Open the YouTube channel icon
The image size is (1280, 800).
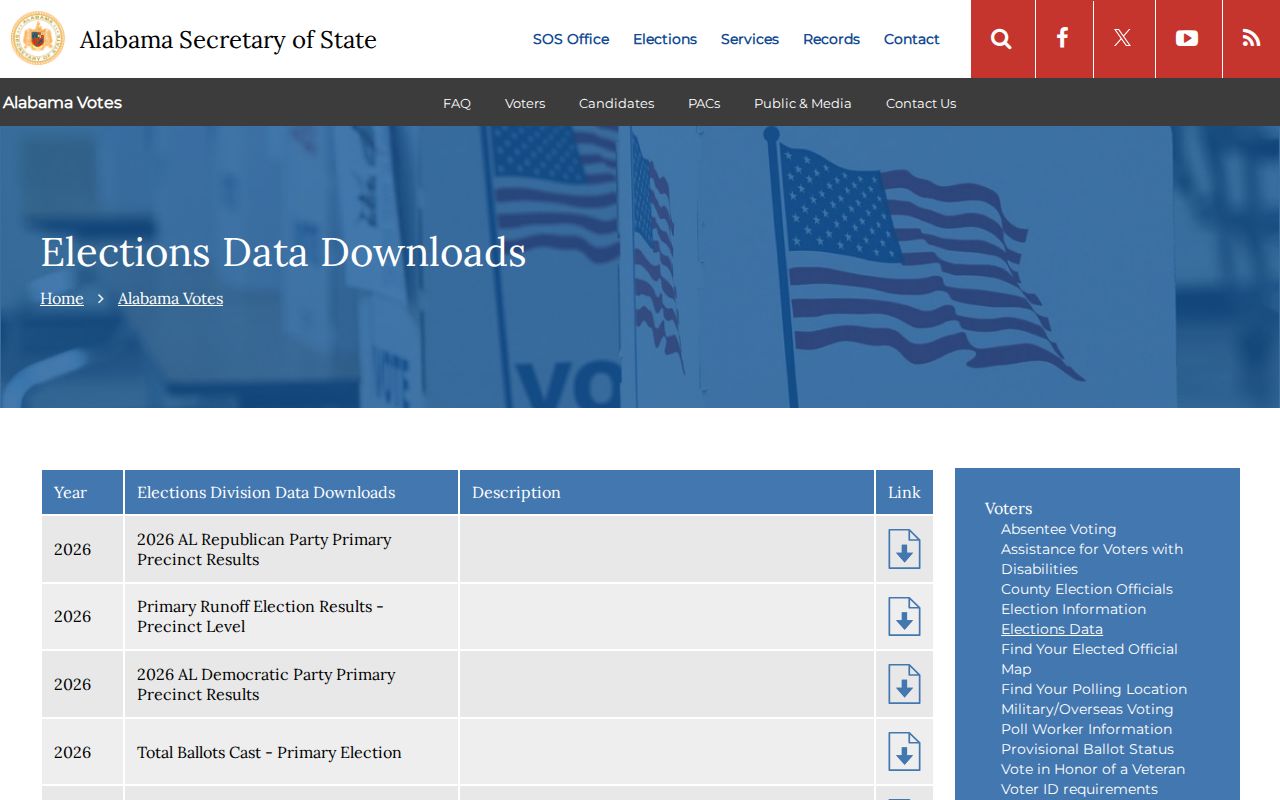point(1187,39)
